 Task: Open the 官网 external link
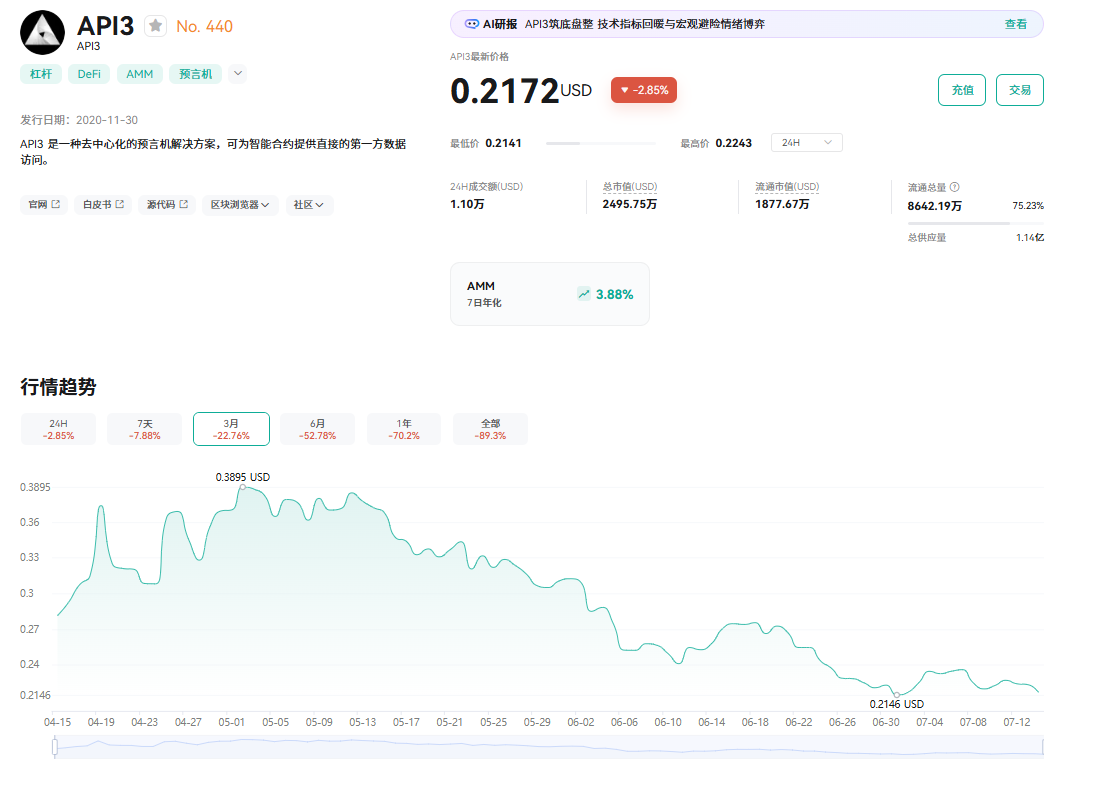pos(44,205)
